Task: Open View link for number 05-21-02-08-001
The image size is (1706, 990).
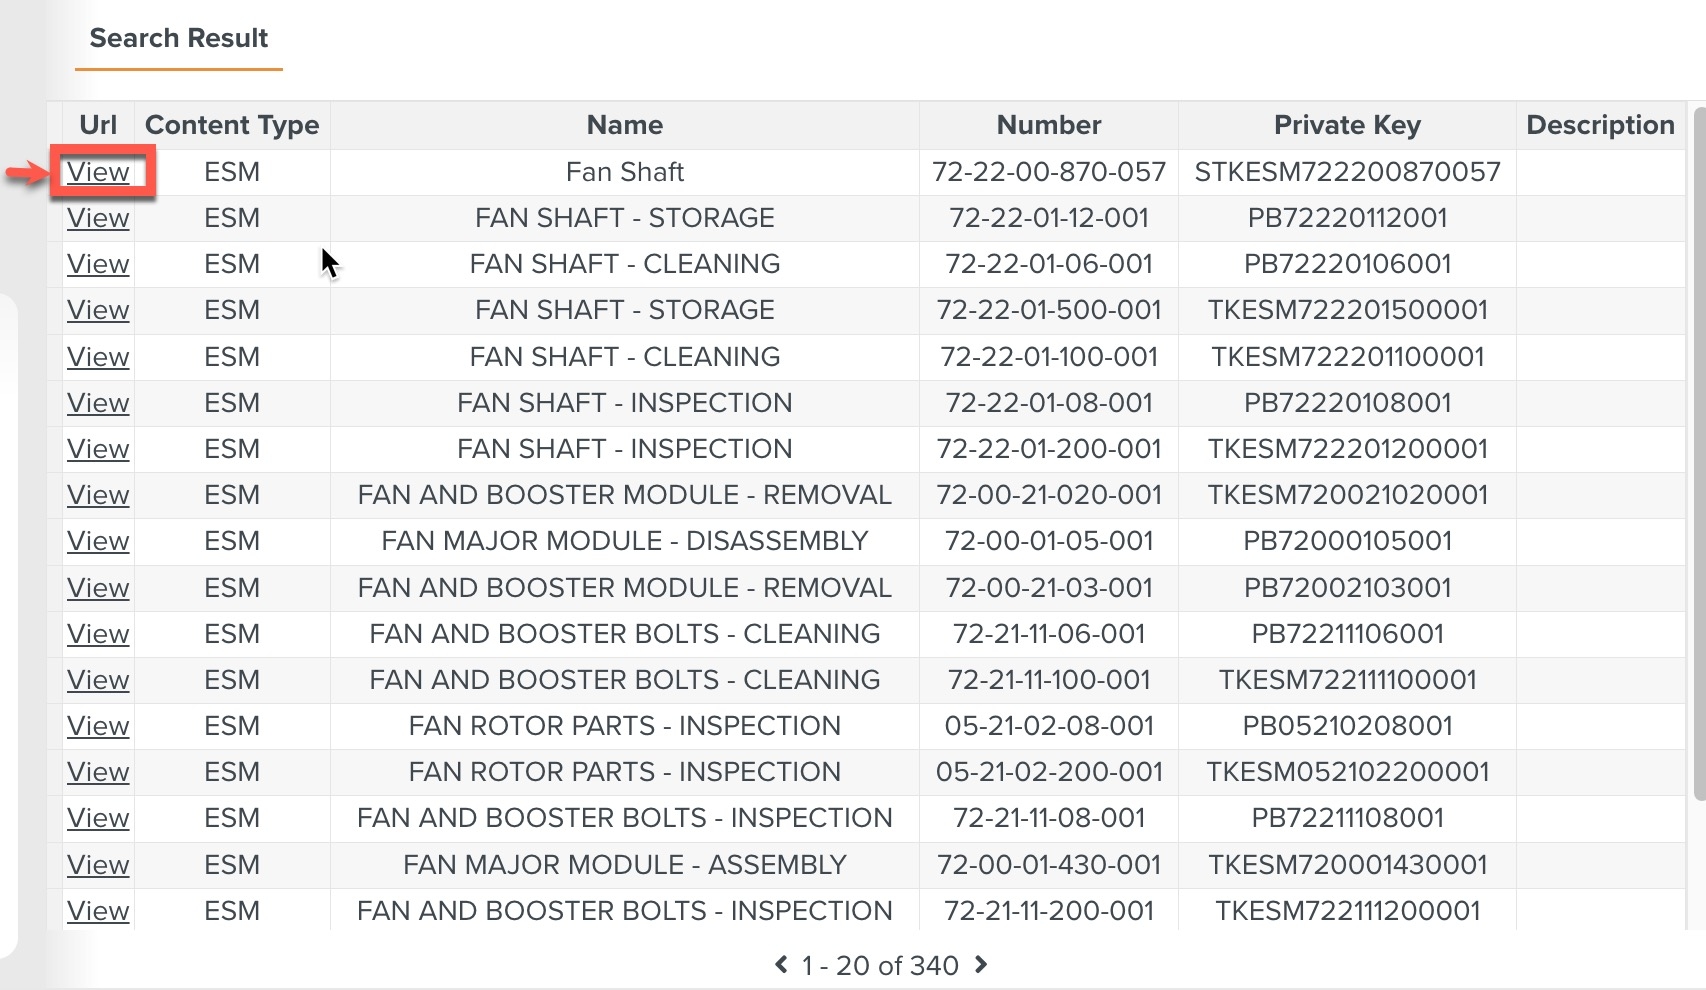Action: pos(98,726)
